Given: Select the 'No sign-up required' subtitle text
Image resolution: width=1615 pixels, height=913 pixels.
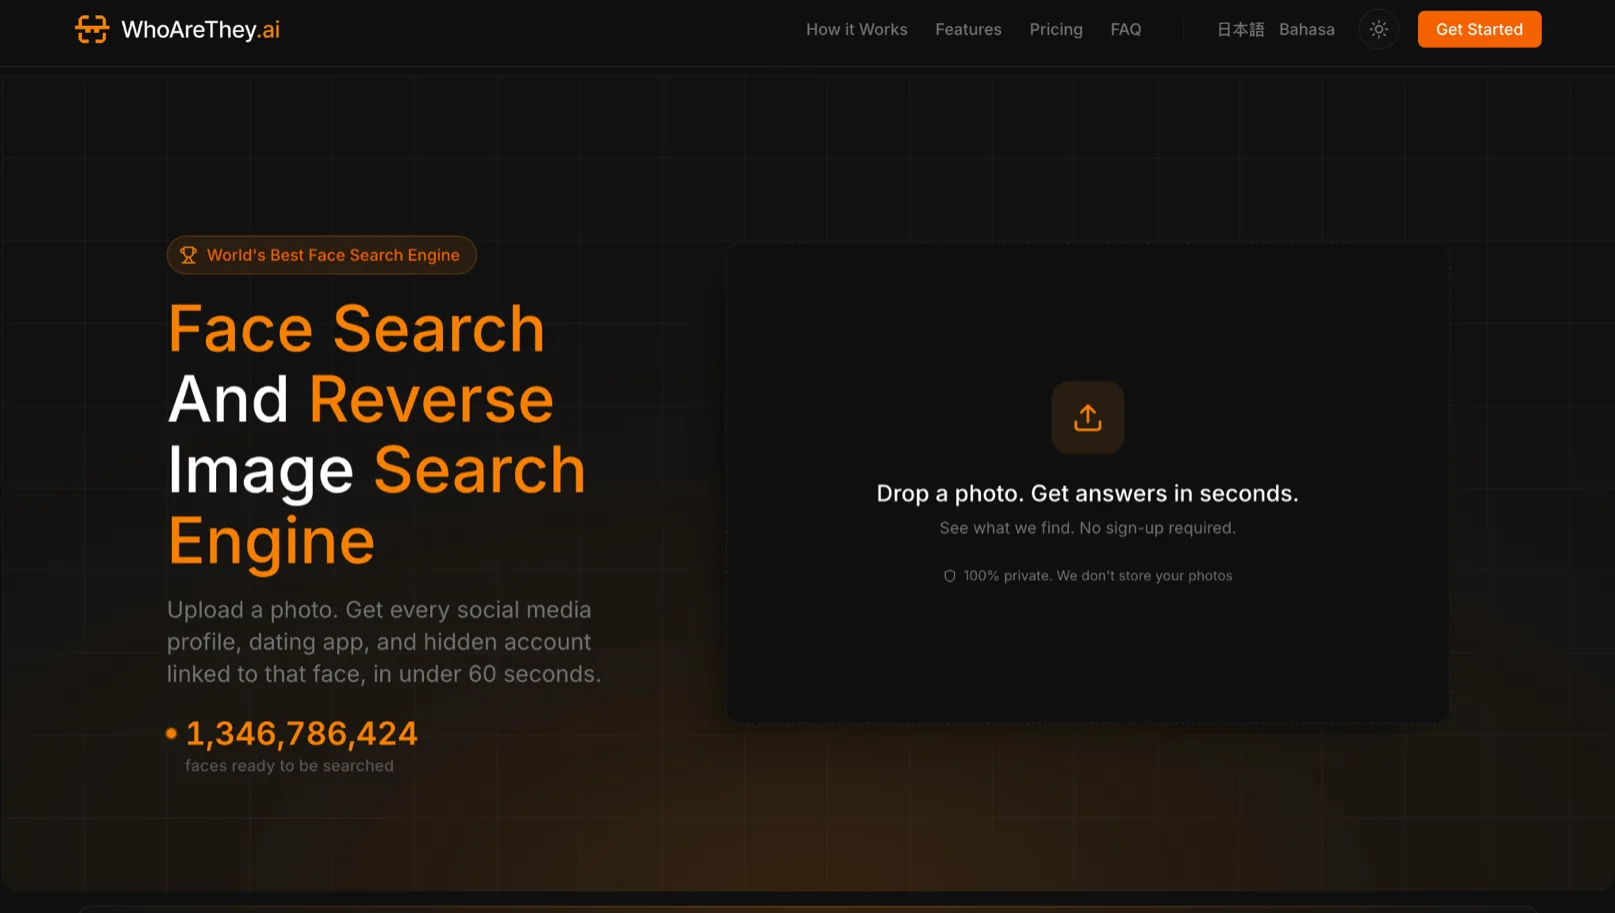Looking at the screenshot, I should pos(1088,528).
